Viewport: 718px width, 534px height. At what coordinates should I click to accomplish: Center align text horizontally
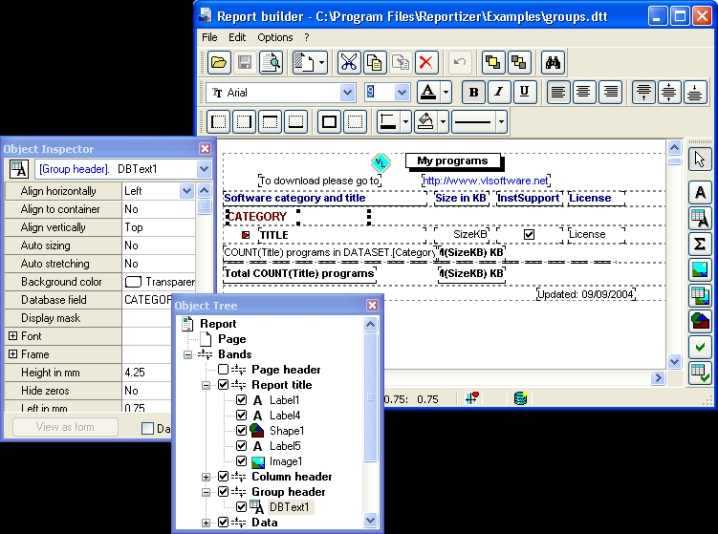(x=584, y=92)
